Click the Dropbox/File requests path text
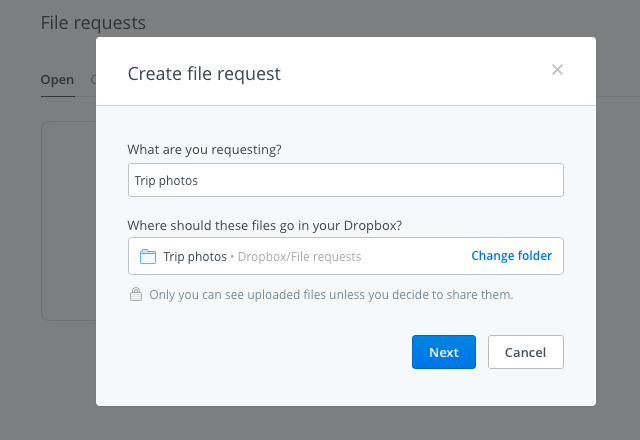Screen dimensions: 640x440 [299, 256]
